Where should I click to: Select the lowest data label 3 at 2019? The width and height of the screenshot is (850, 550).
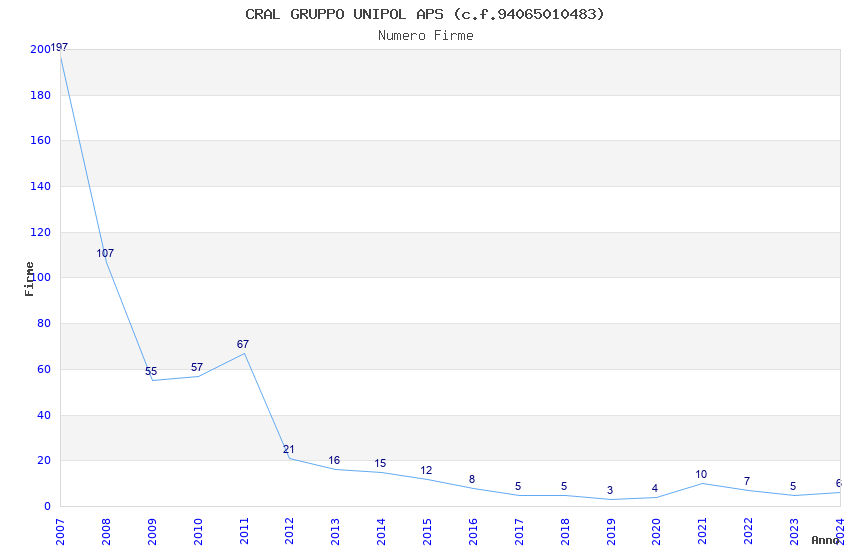610,490
